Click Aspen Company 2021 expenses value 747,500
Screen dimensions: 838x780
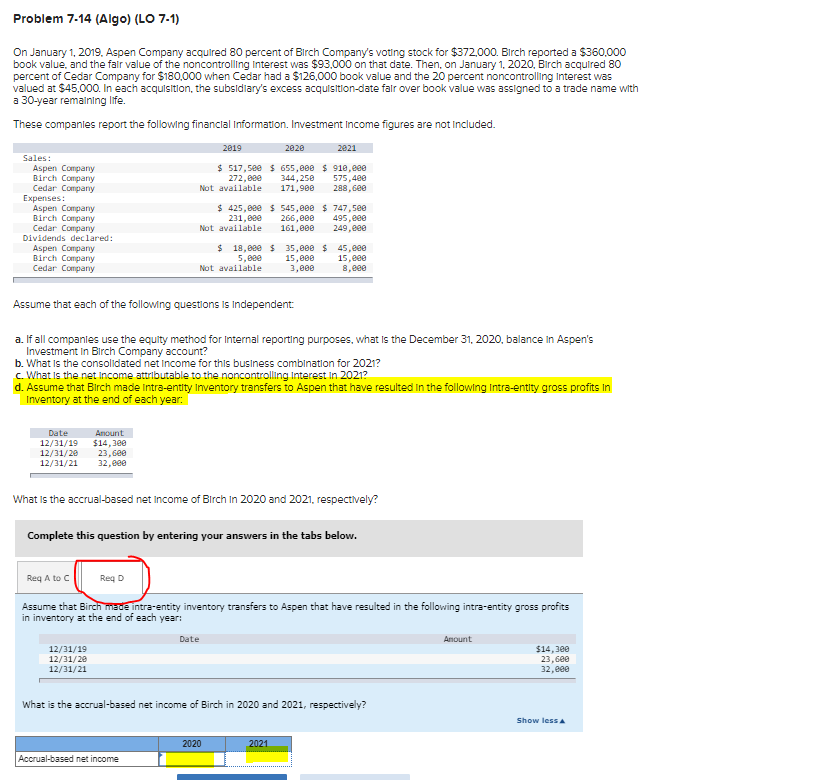344,208
